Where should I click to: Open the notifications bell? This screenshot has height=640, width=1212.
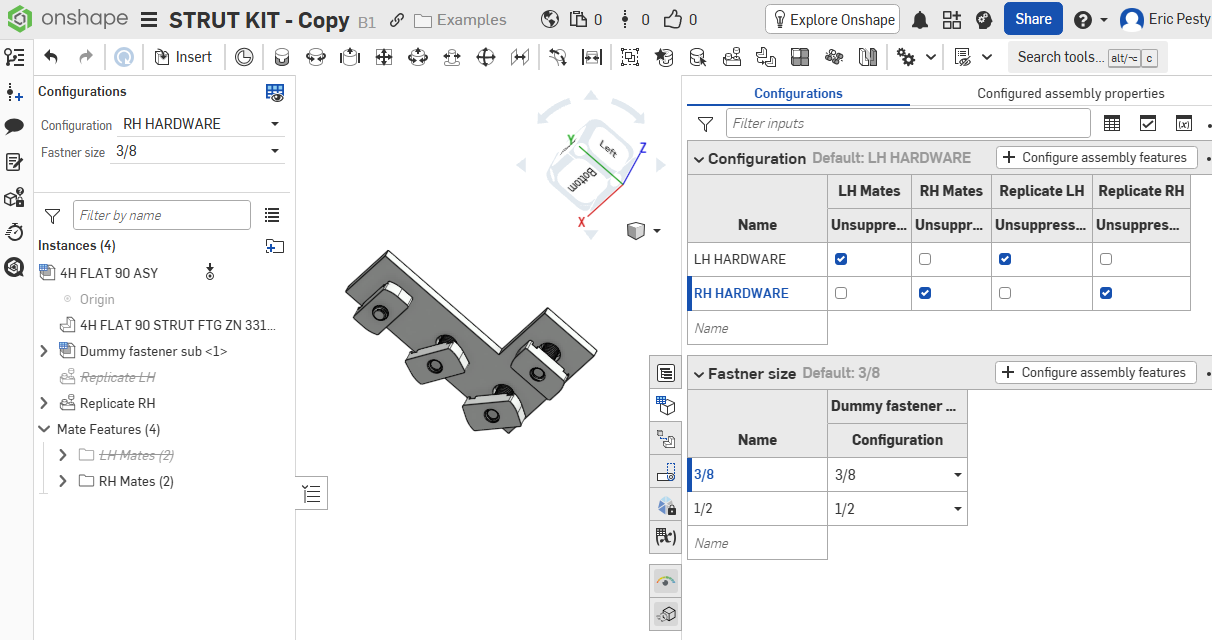coord(919,20)
